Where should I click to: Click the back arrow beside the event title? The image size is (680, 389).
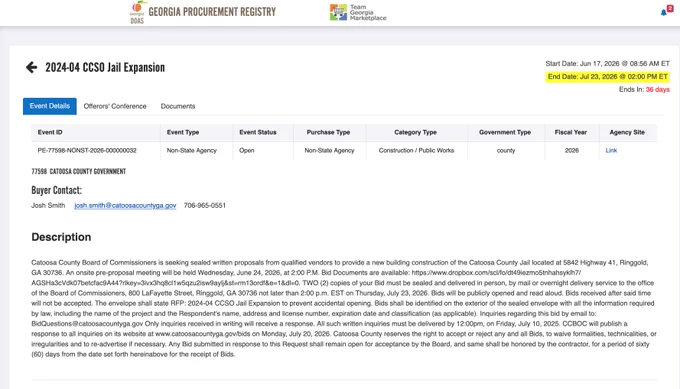pos(31,67)
